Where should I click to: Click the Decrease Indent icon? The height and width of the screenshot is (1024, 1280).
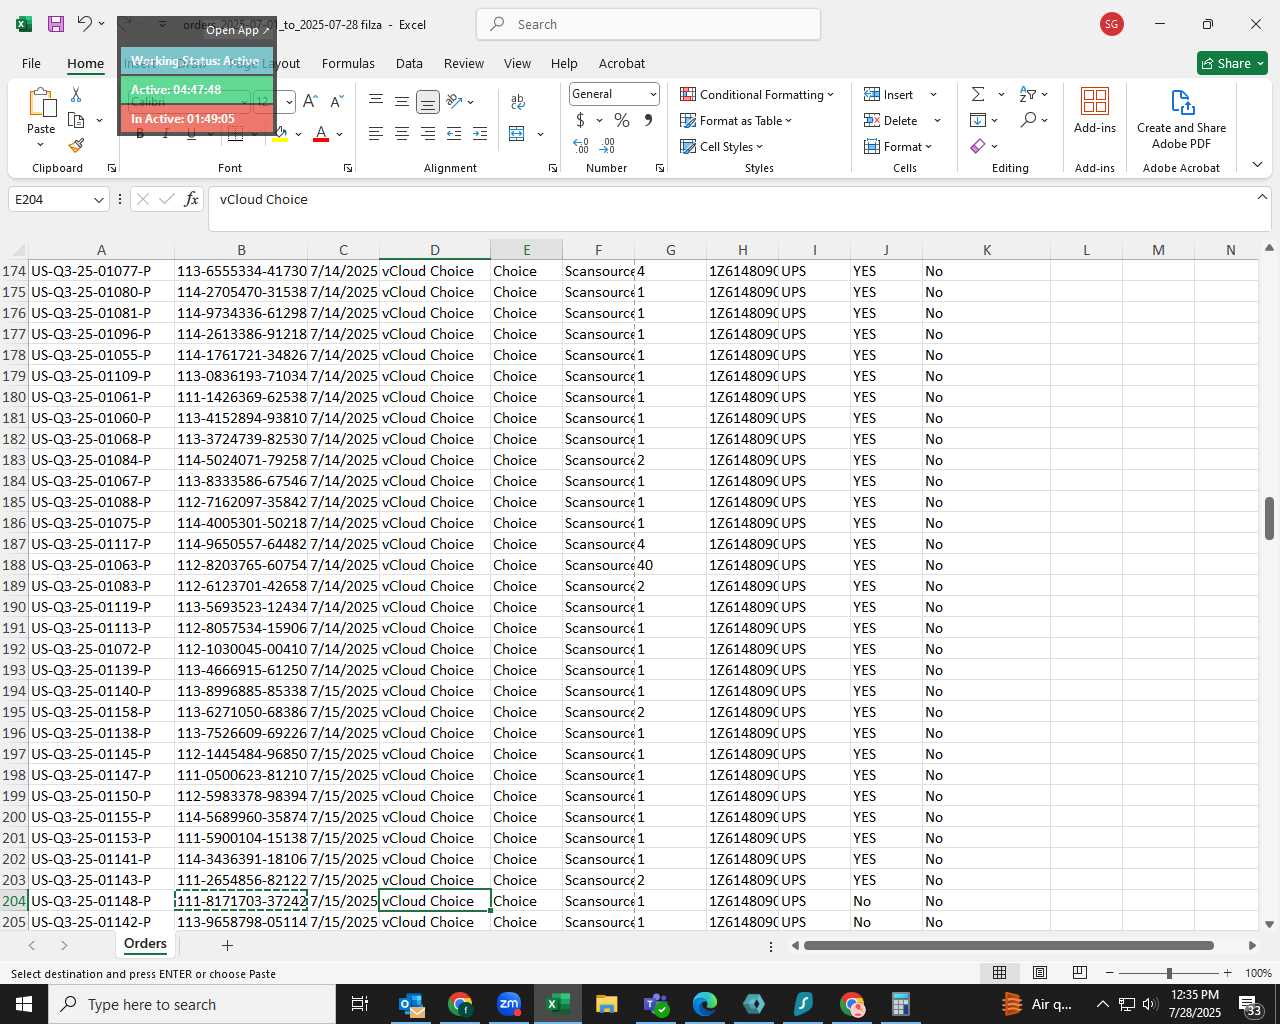point(454,134)
